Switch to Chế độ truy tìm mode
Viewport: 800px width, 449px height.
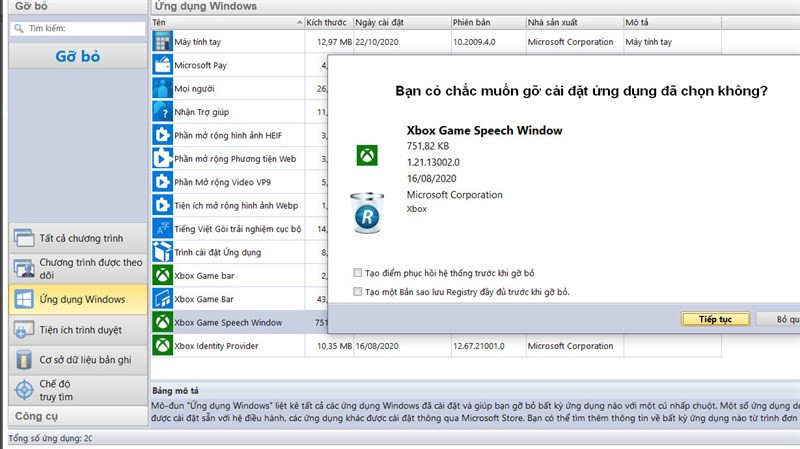click(x=78, y=390)
